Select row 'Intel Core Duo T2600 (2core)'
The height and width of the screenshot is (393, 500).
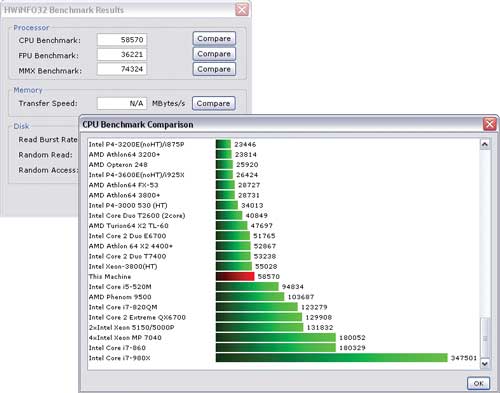pyautogui.click(x=283, y=216)
